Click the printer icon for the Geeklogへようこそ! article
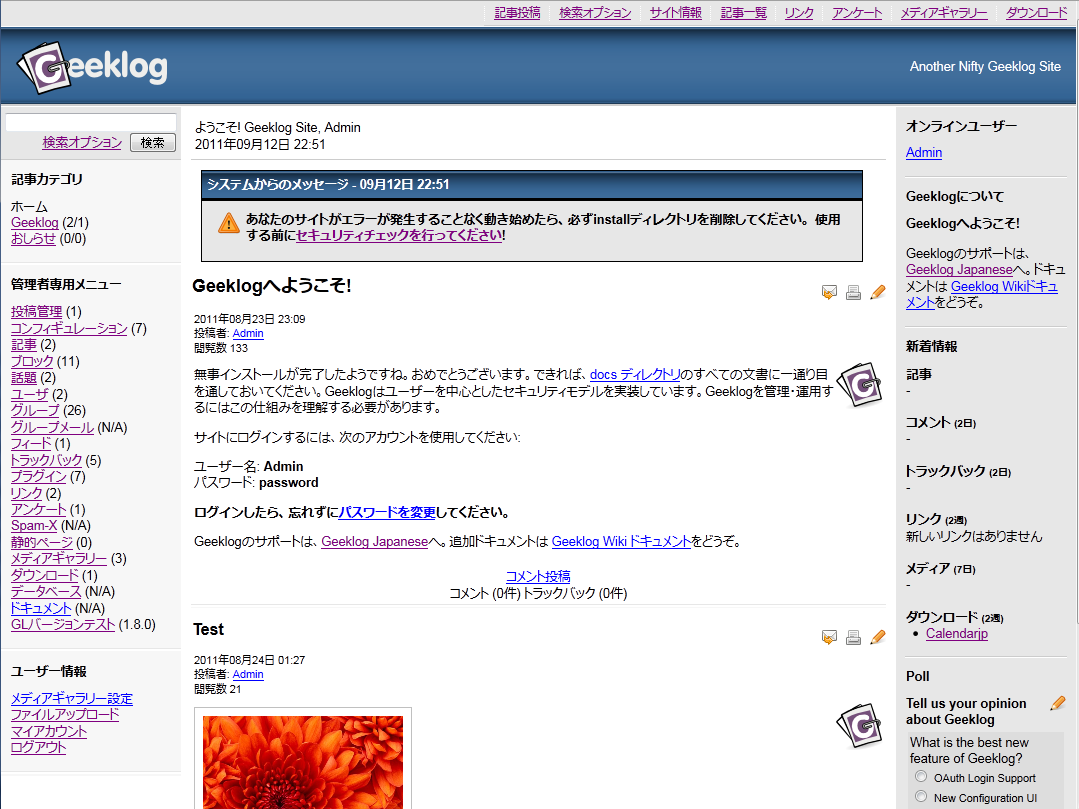Image resolution: width=1079 pixels, height=809 pixels. click(853, 292)
